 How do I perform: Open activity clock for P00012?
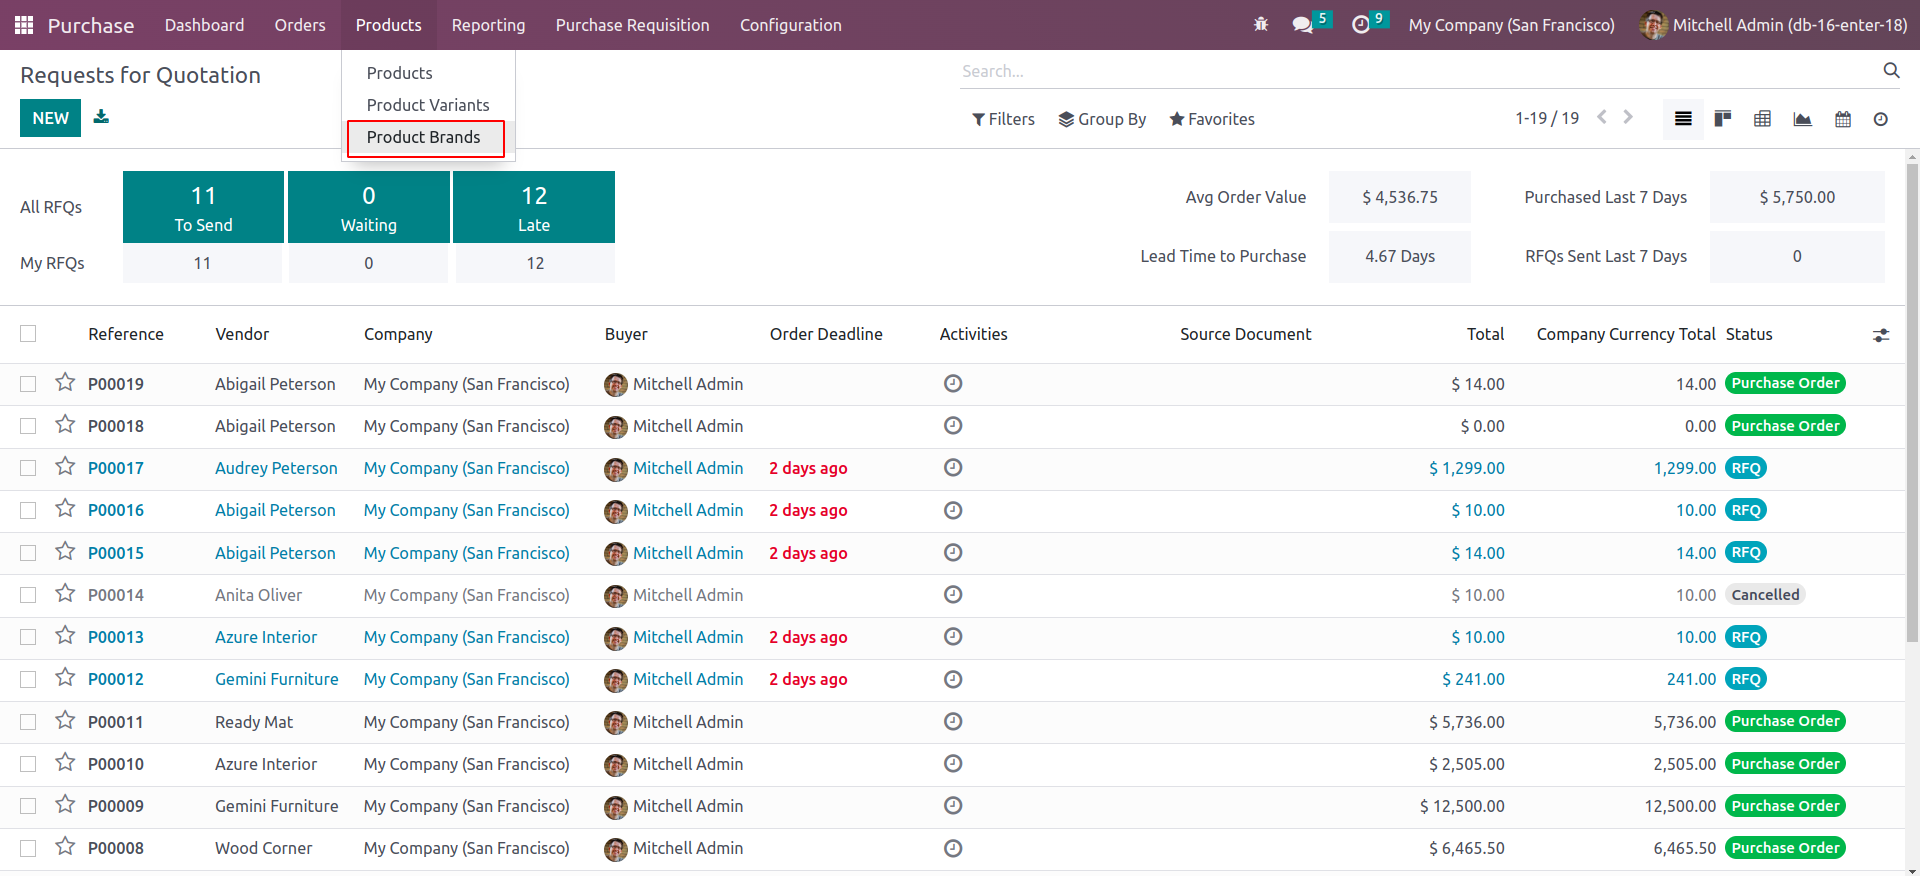953,679
